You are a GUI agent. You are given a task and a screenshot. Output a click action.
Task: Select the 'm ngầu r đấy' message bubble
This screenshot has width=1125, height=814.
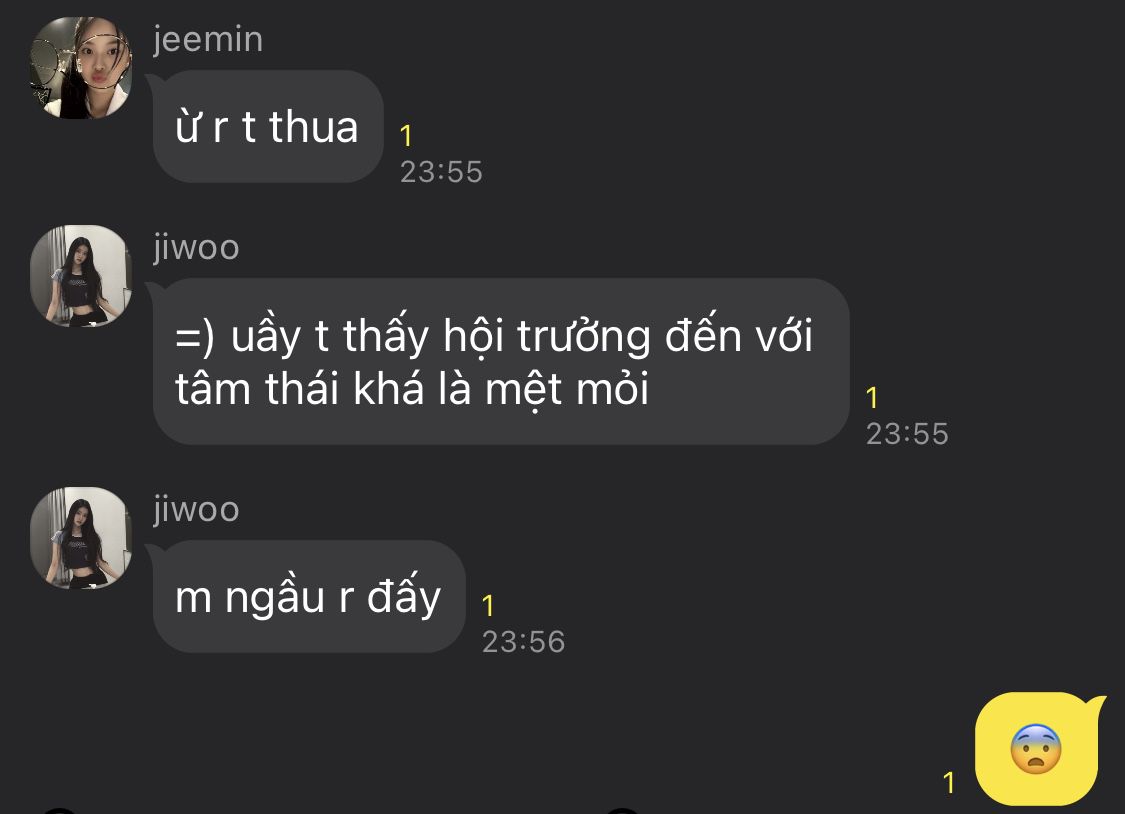click(x=309, y=596)
